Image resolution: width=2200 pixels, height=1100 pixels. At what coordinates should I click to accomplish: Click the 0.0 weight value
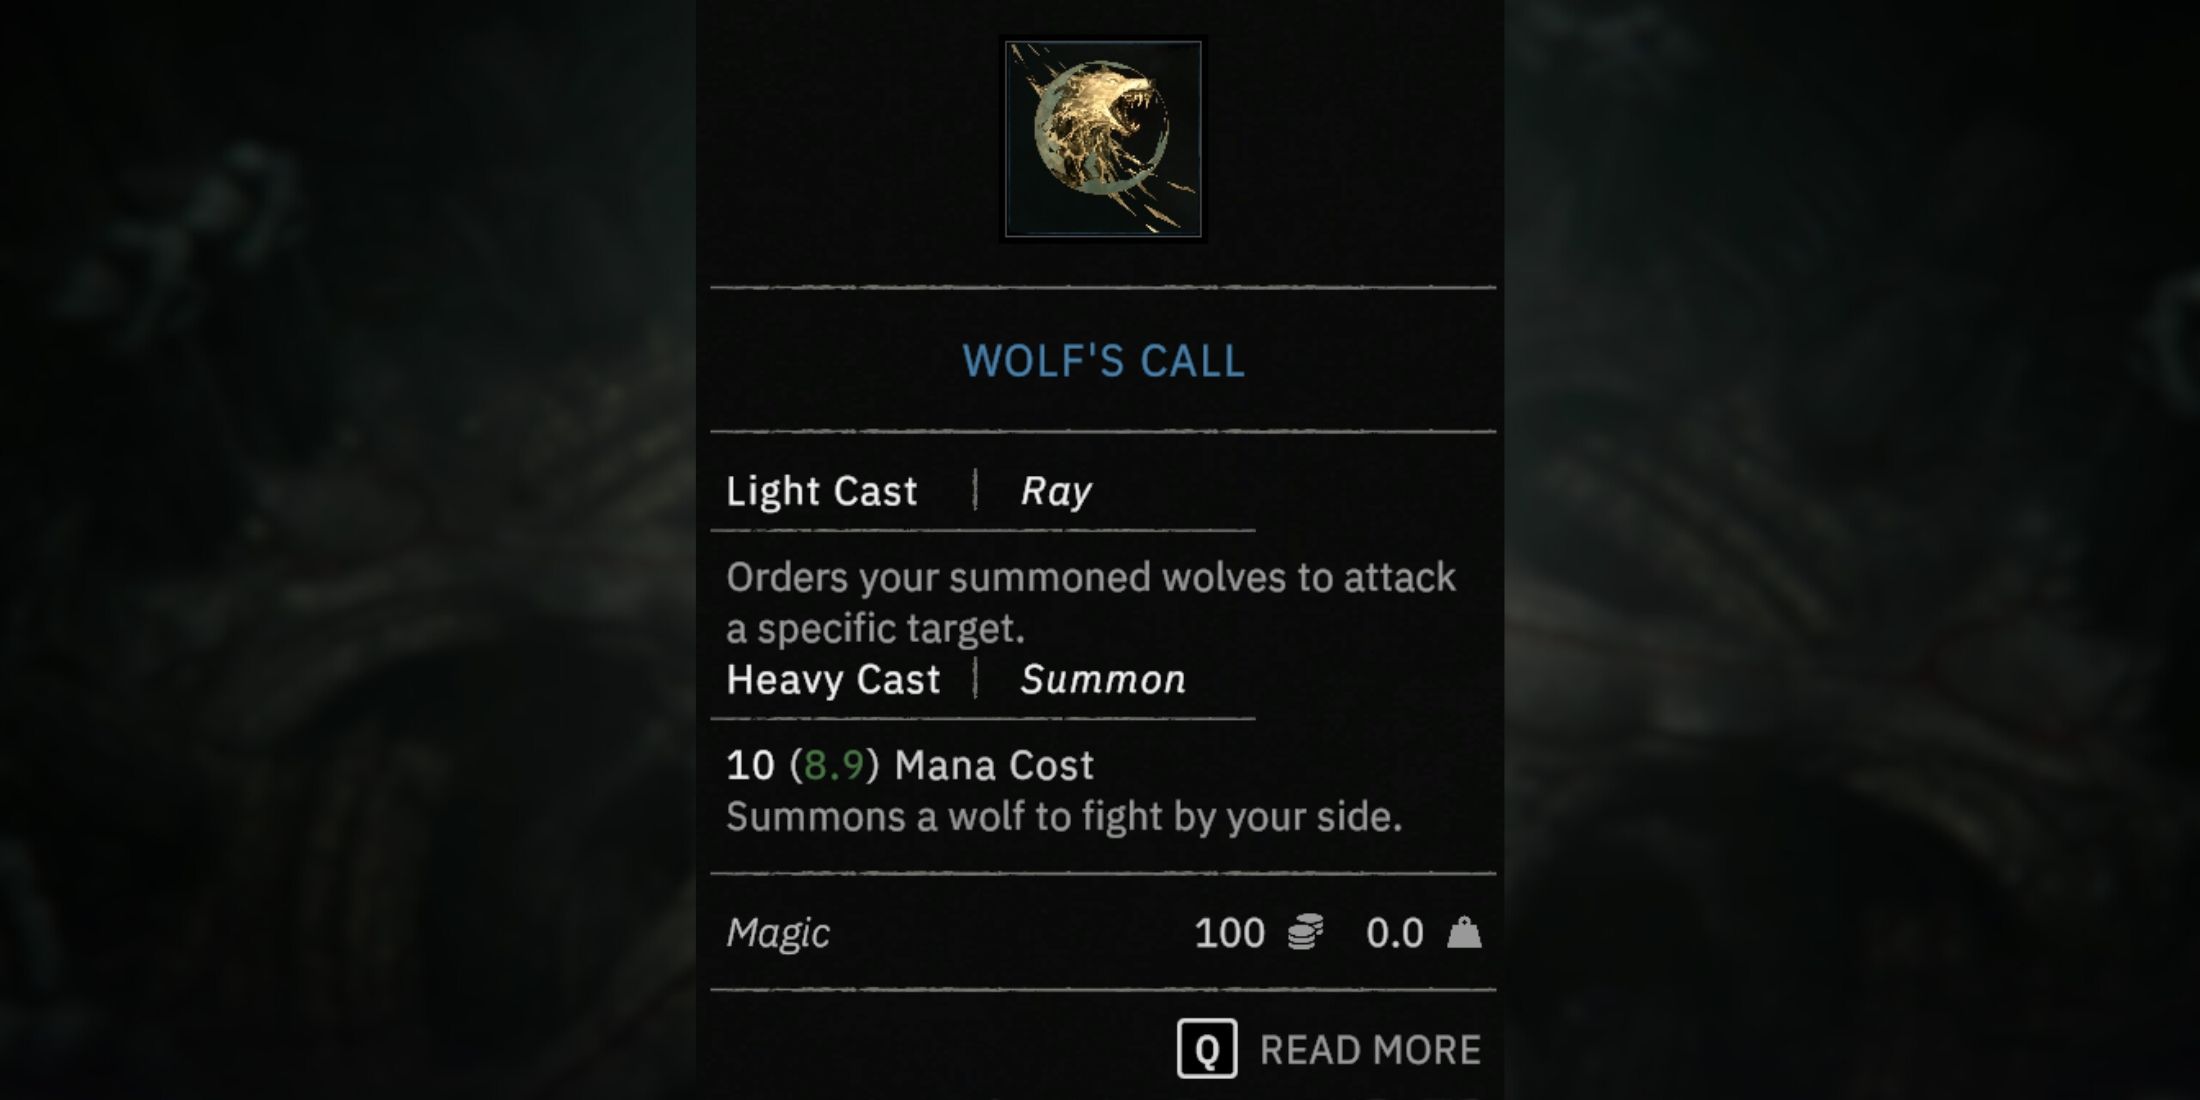pos(1394,933)
